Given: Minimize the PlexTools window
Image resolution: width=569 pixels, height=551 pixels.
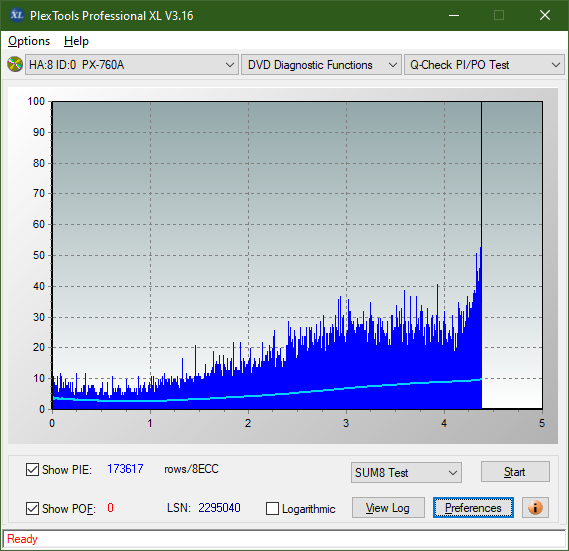Looking at the screenshot, I should 454,15.
